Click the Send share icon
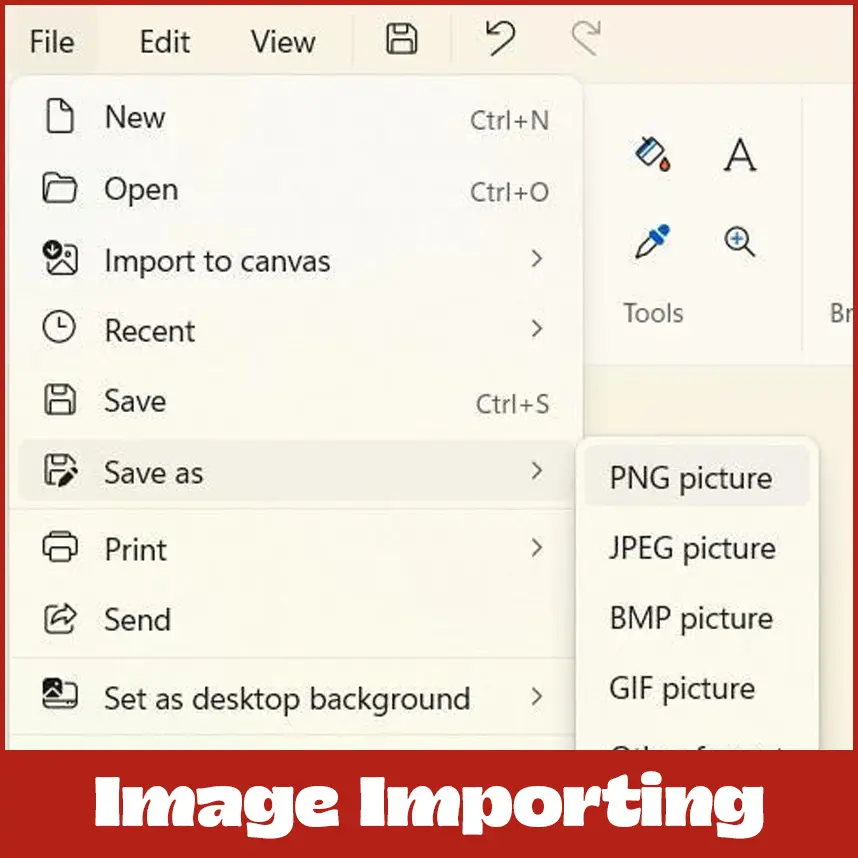This screenshot has height=858, width=858. click(x=60, y=619)
